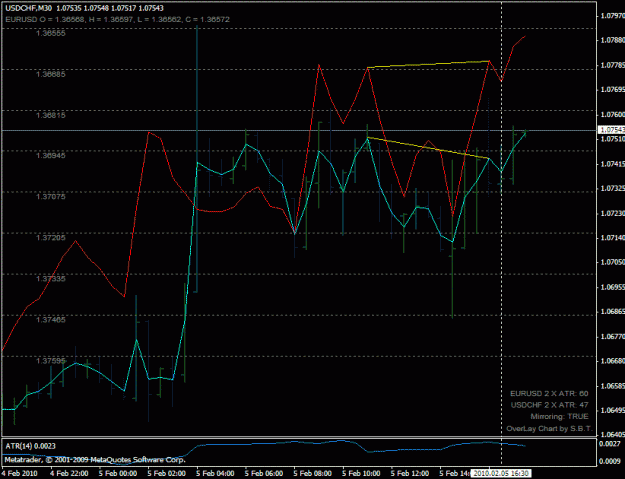This screenshot has width=625, height=479.
Task: Click the EURUSD overlay level 1.37205
Action: tap(51, 238)
